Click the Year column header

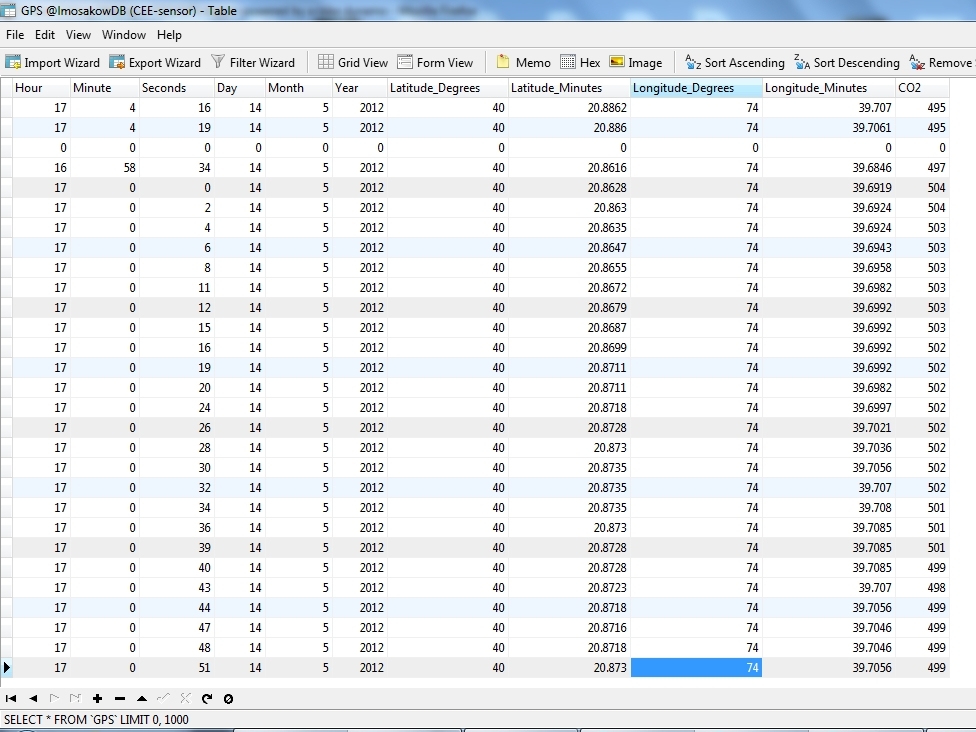click(x=360, y=88)
